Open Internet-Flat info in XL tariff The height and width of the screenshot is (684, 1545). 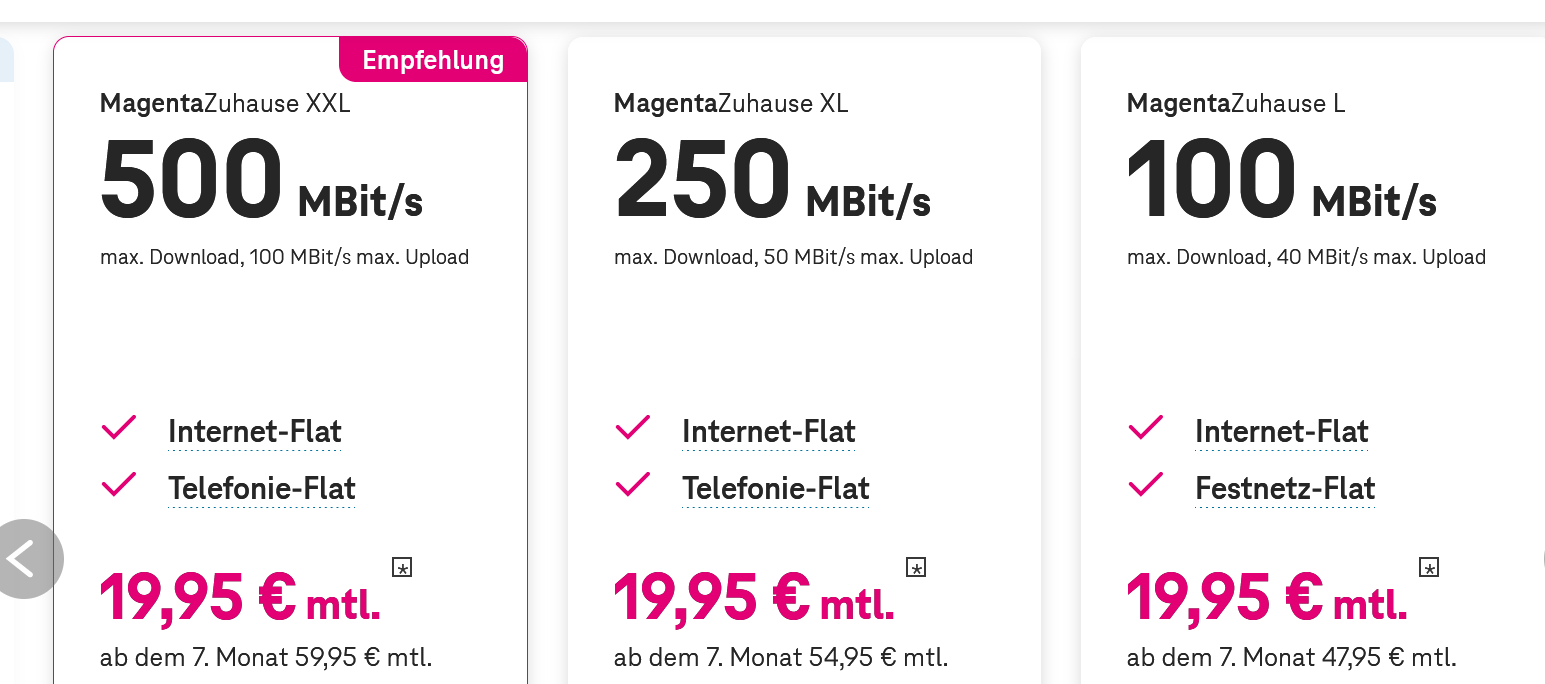point(769,432)
